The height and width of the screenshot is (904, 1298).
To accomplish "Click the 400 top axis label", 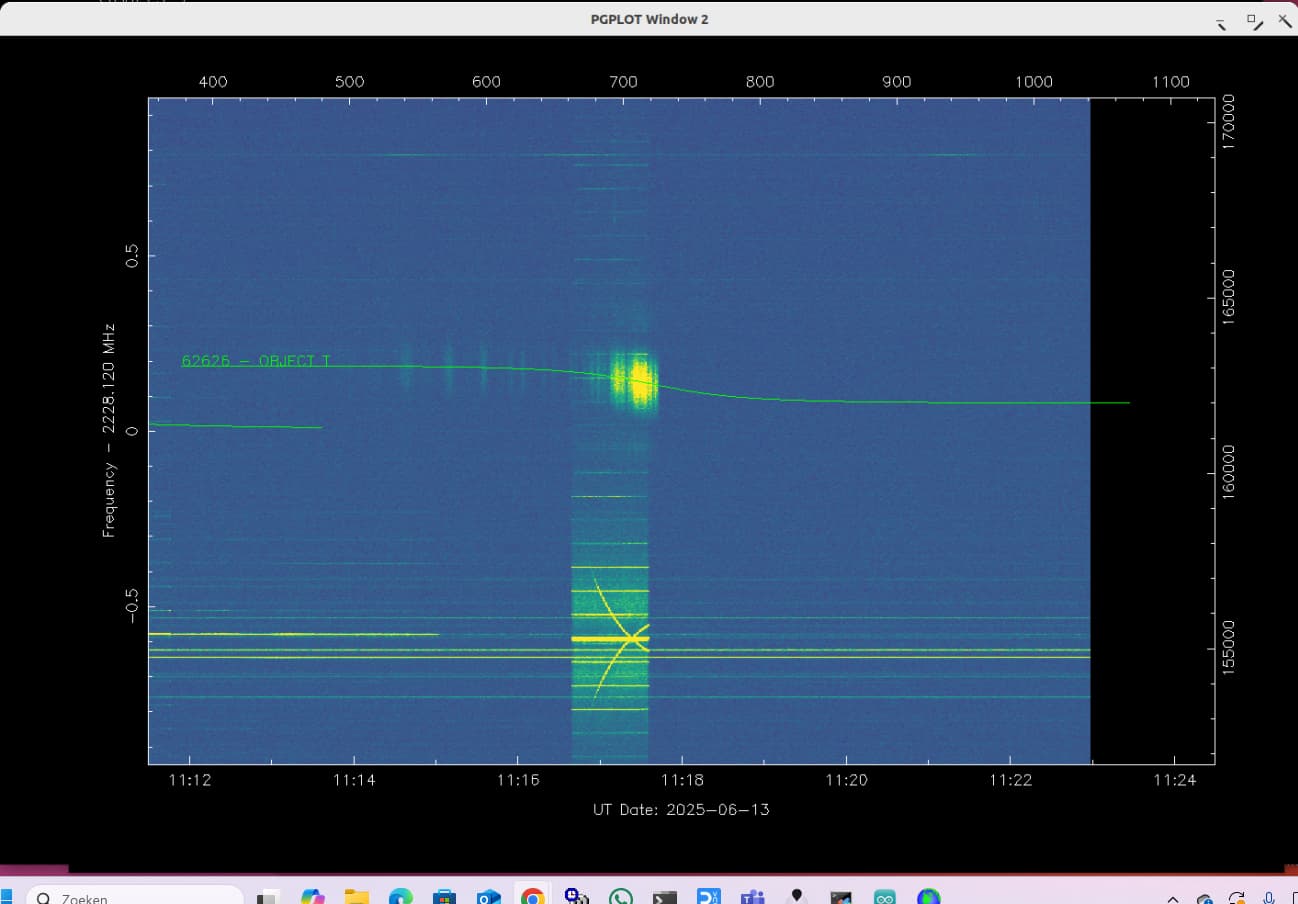I will pyautogui.click(x=213, y=82).
